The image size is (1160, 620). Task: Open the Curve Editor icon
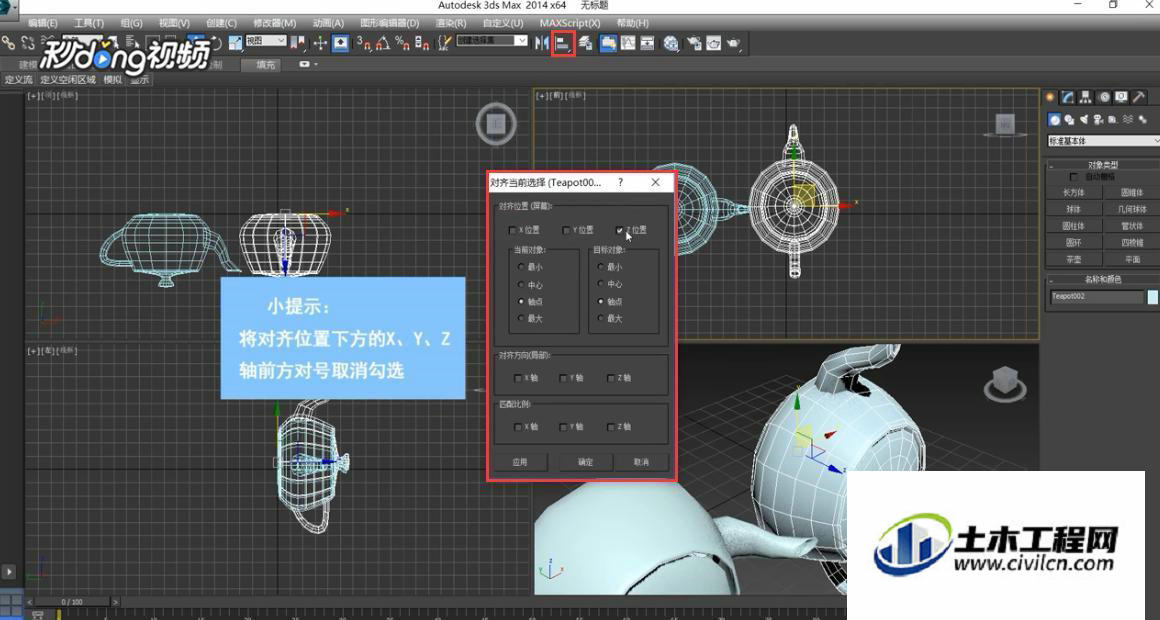tap(628, 44)
